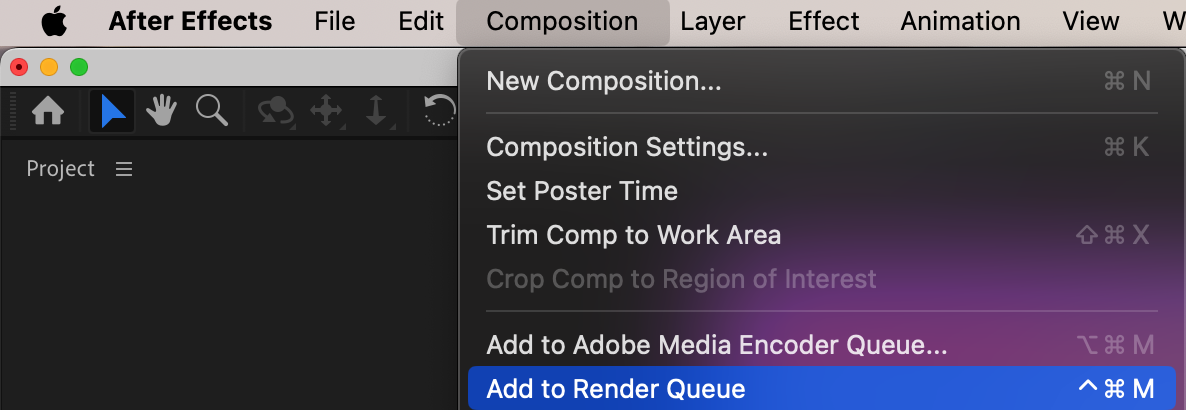Open Composition Settings from the menu
Viewport: 1186px width, 410px height.
tap(627, 147)
